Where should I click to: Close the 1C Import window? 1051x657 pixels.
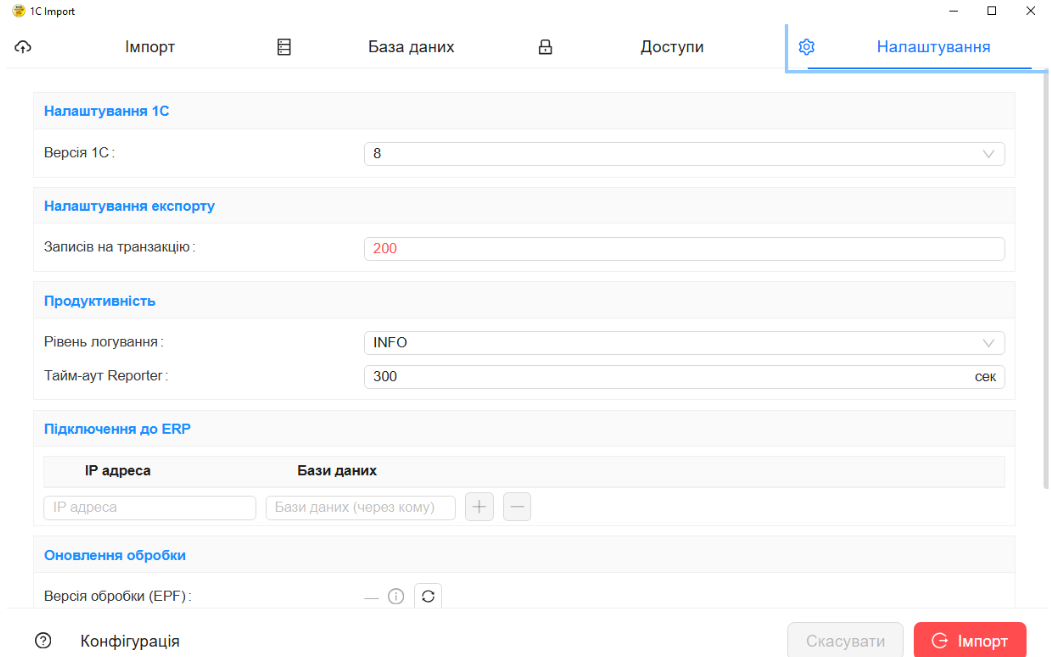[x=1030, y=11]
